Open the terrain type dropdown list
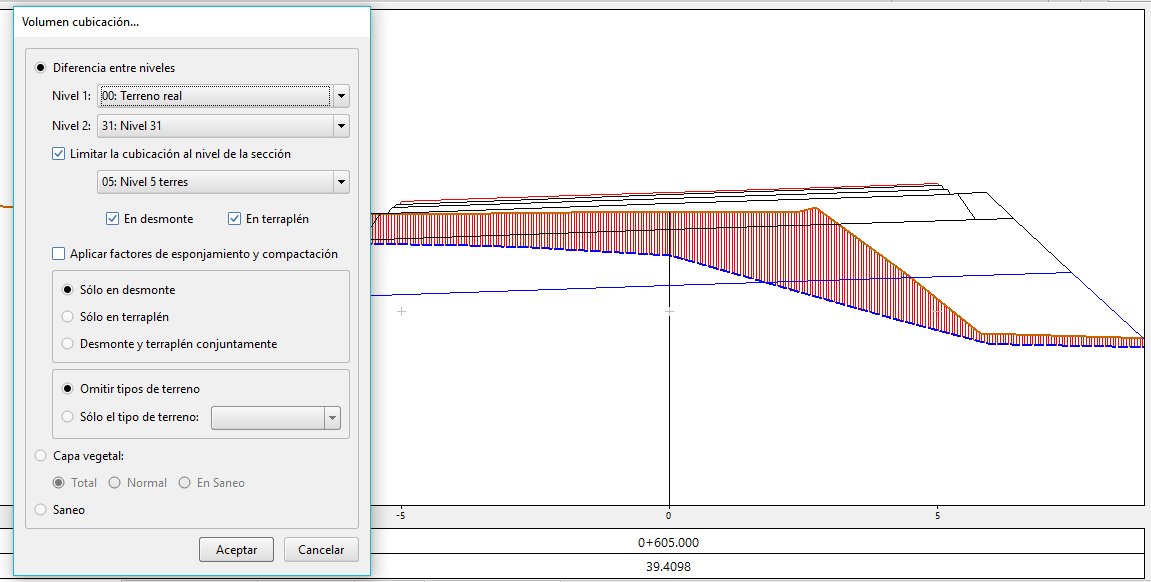The width and height of the screenshot is (1151, 582). [x=332, y=418]
